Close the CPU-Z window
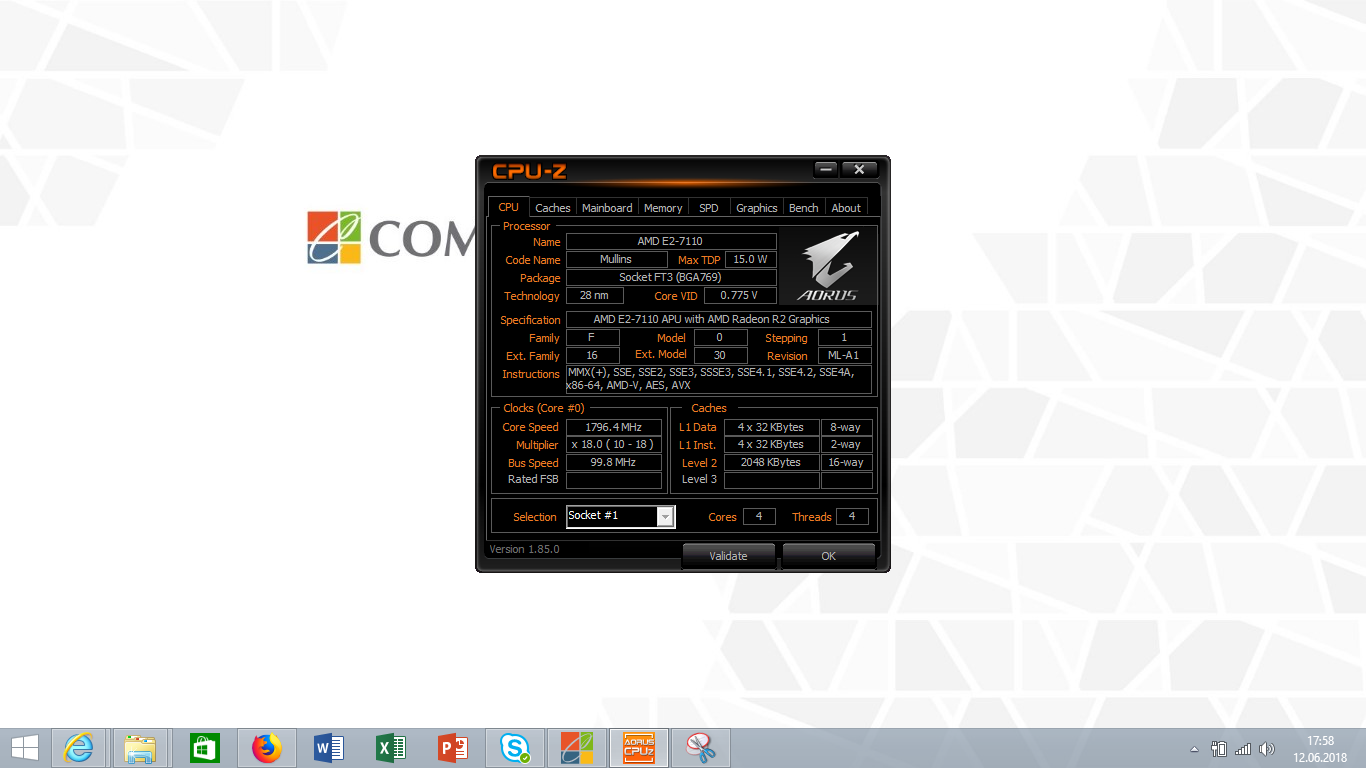 tap(859, 169)
